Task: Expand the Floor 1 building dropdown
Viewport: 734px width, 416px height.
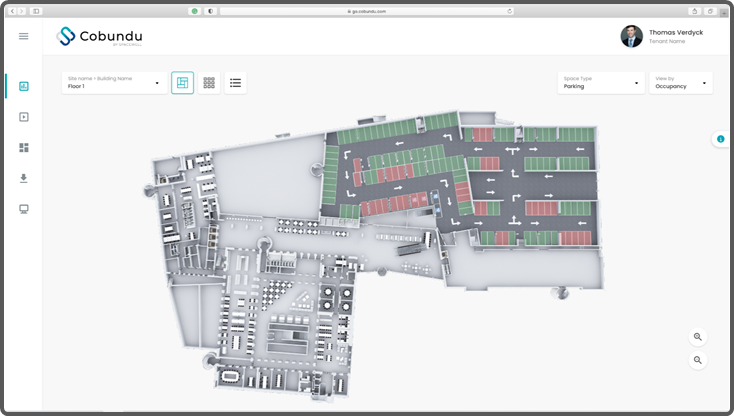Action: [x=115, y=83]
